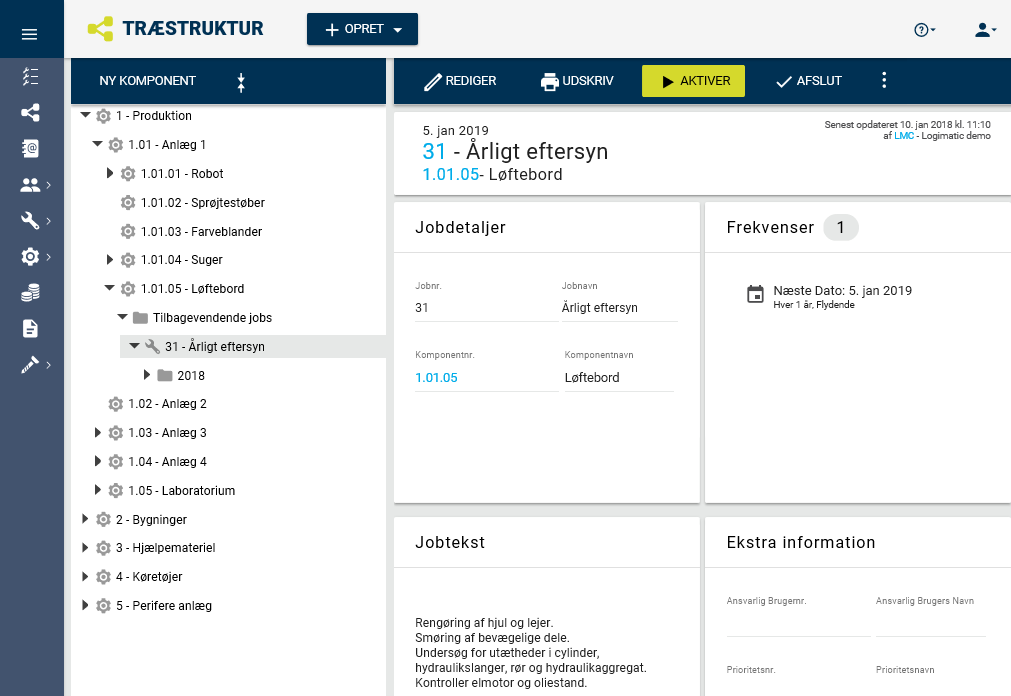This screenshot has width=1011, height=696.
Task: Open the more options vertical dots
Action: pyautogui.click(x=884, y=80)
